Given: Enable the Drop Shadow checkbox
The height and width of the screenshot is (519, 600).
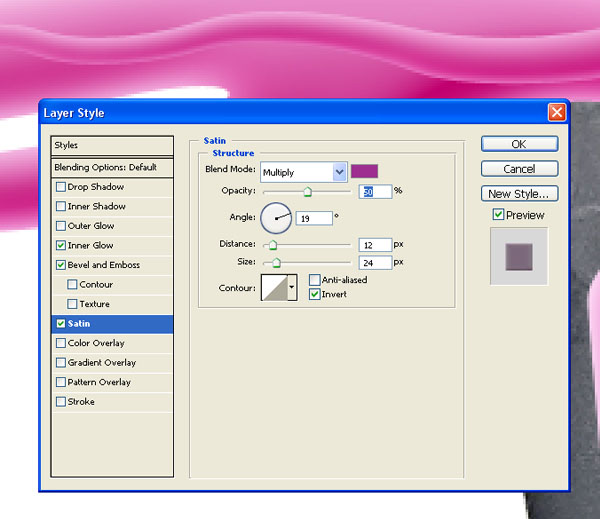Looking at the screenshot, I should (x=61, y=187).
